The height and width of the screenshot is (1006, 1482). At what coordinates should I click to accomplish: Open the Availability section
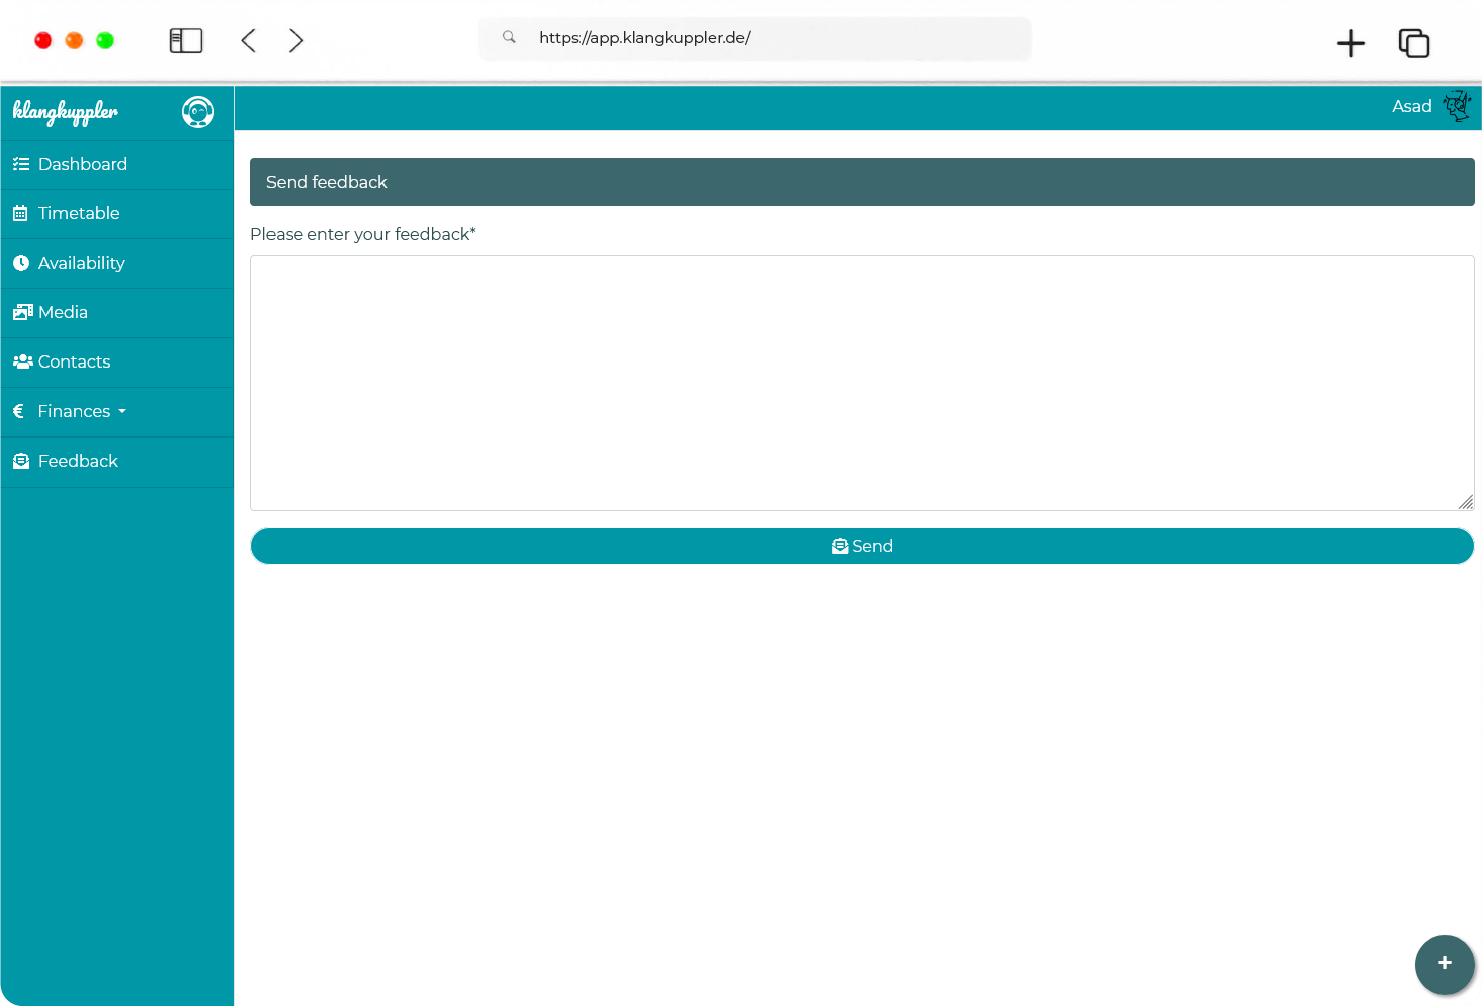point(81,263)
